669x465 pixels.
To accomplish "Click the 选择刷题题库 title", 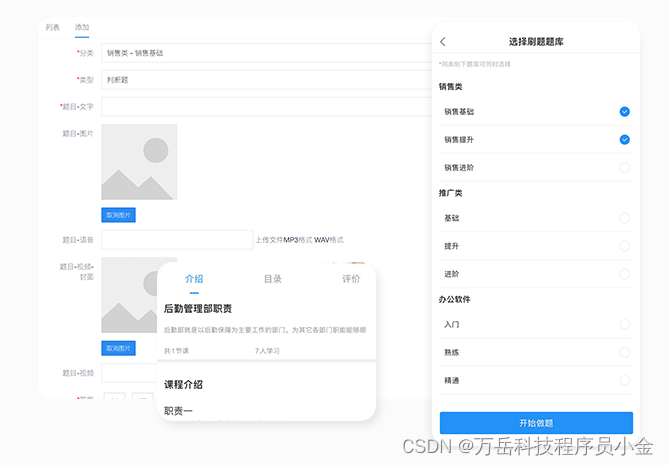I will (536, 42).
